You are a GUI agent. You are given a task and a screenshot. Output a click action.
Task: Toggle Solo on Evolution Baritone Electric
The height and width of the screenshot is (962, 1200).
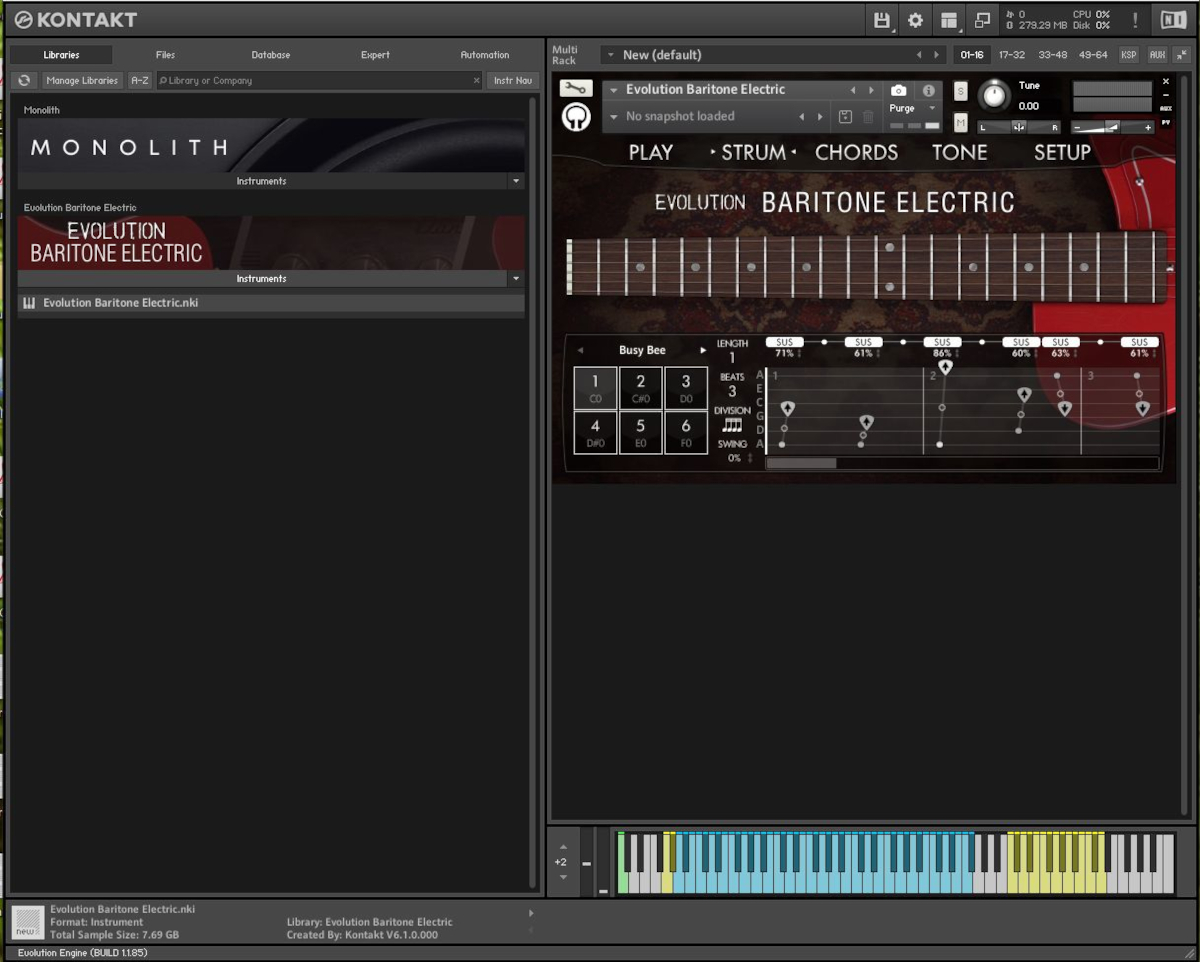click(x=960, y=91)
